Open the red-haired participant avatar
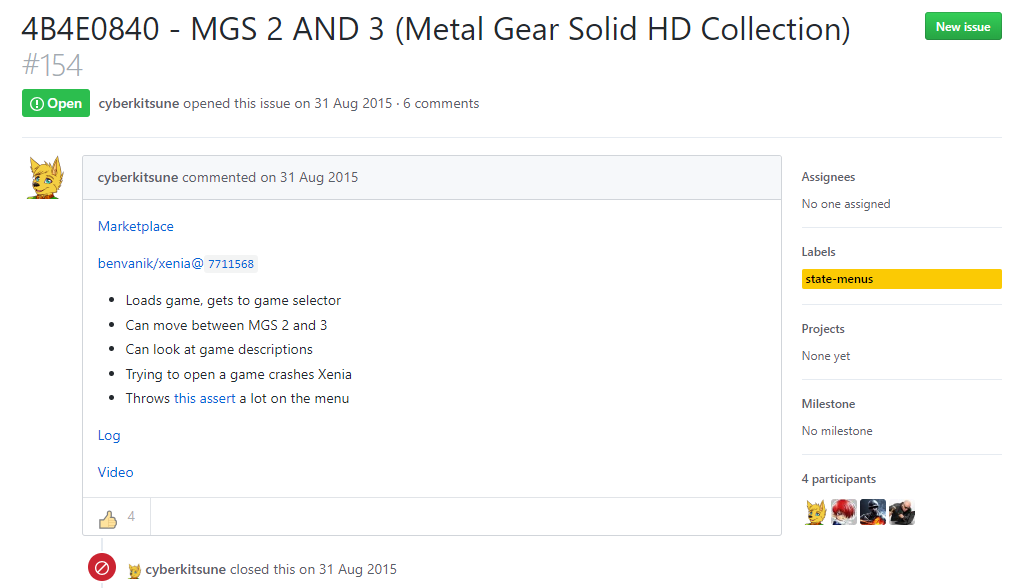Viewport: 1033px width, 588px height. pyautogui.click(x=844, y=513)
